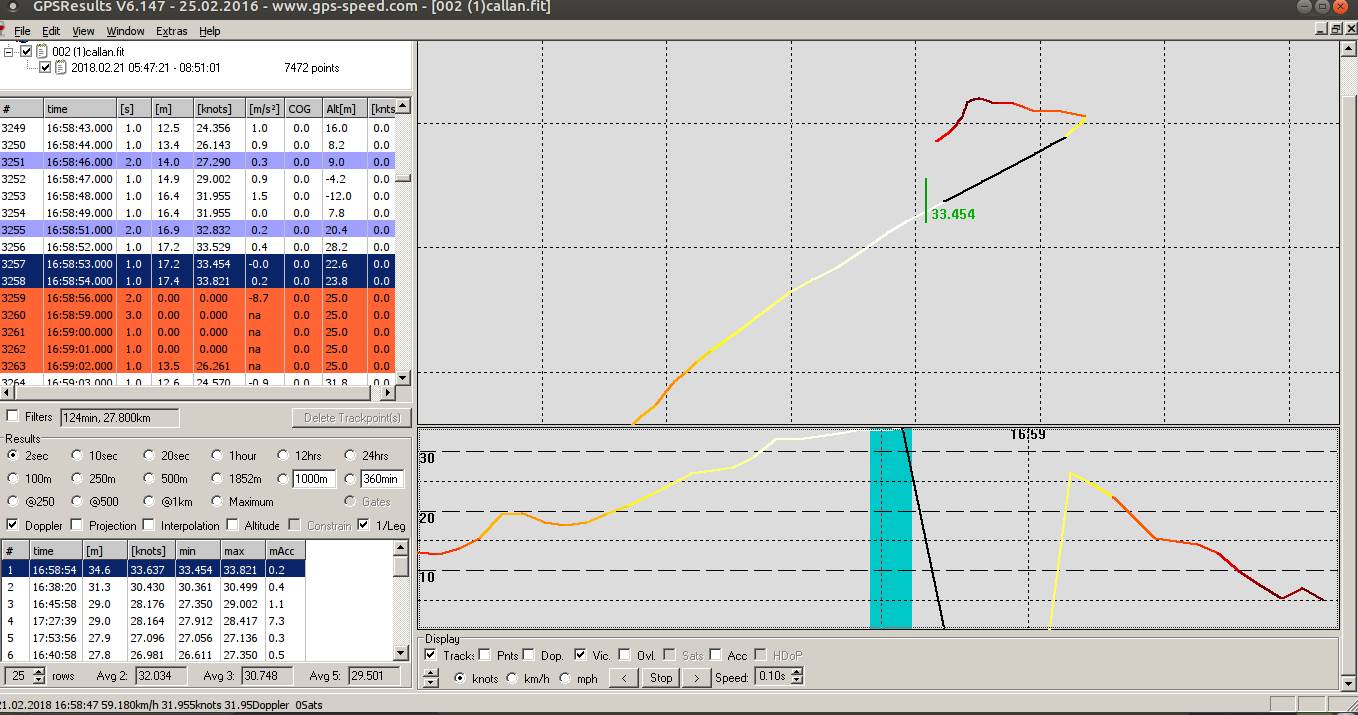The width and height of the screenshot is (1358, 715).
Task: Enable the Altitude checkbox
Action: click(233, 525)
